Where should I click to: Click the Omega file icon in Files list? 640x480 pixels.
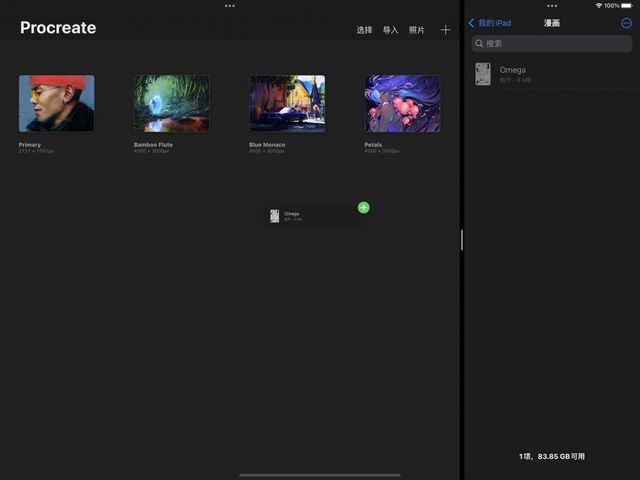click(483, 74)
